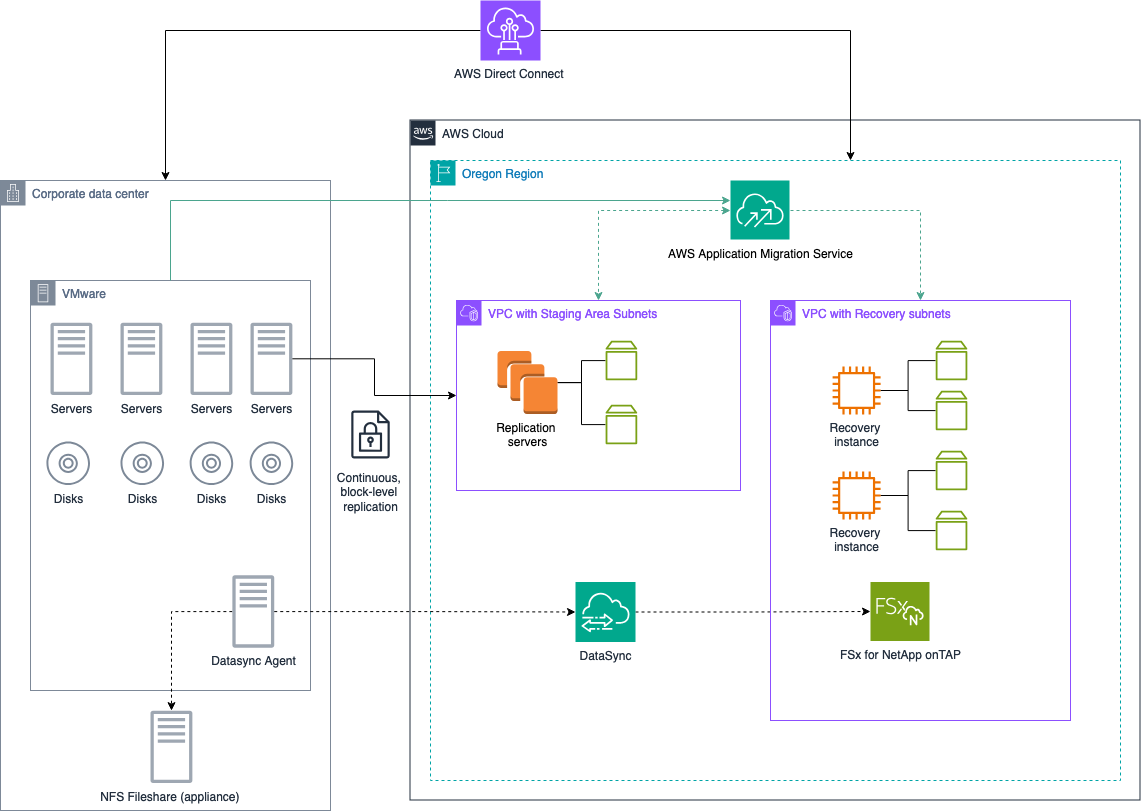1141x811 pixels.
Task: Select the Corporate data center building icon
Action: (x=12, y=193)
